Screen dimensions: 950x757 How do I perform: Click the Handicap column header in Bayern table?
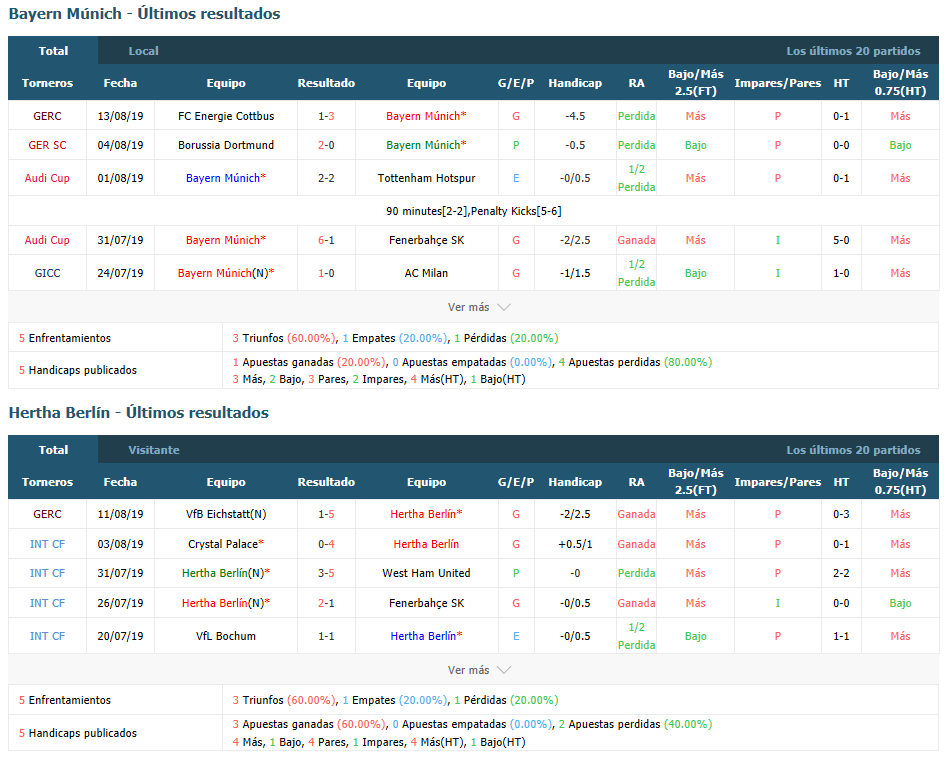(575, 82)
